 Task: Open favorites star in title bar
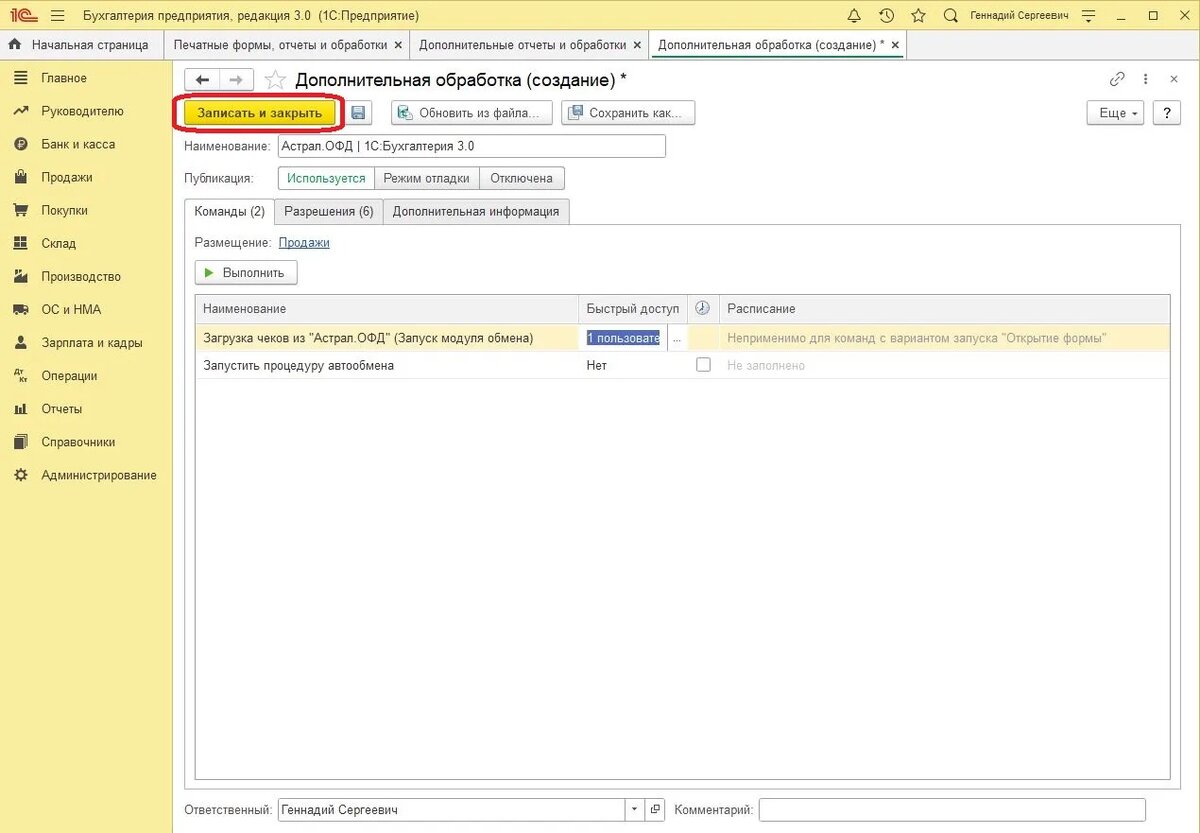(918, 16)
